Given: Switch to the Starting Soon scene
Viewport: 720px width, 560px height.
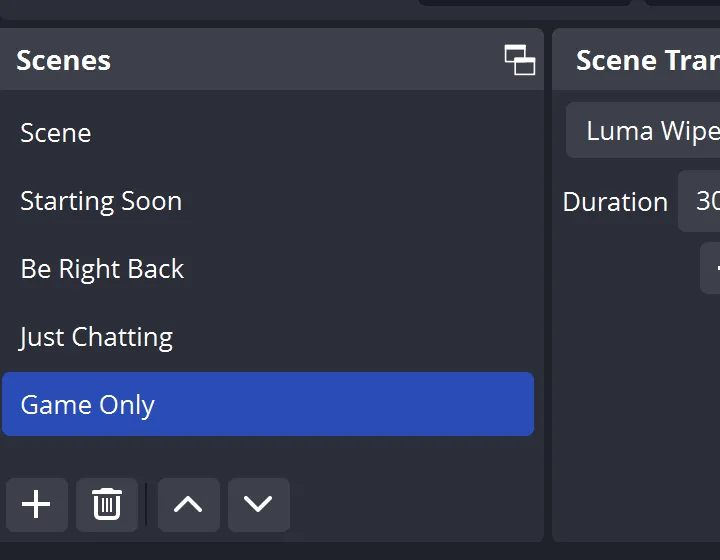Looking at the screenshot, I should click(x=101, y=201).
